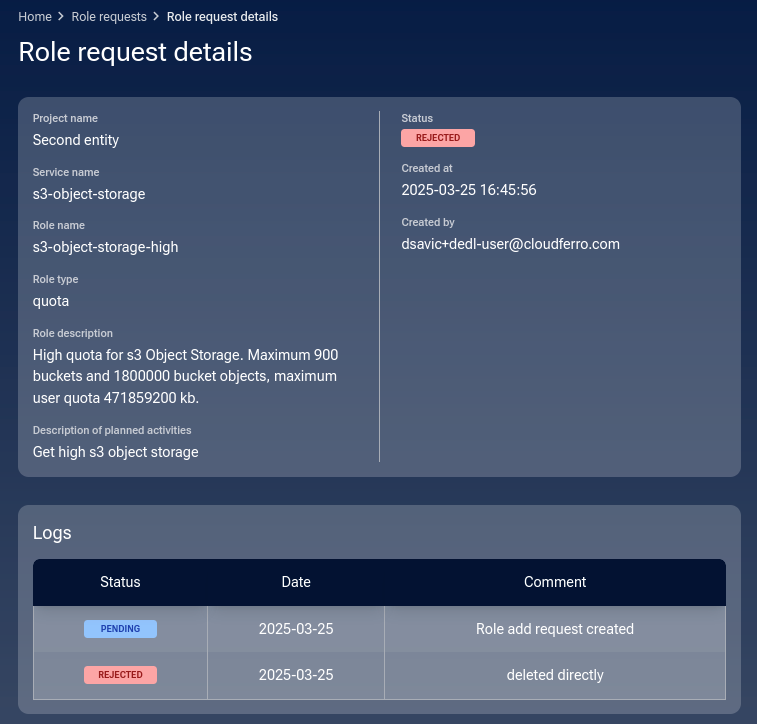Click the PENDING badge in Logs table
This screenshot has width=757, height=724.
pos(120,629)
